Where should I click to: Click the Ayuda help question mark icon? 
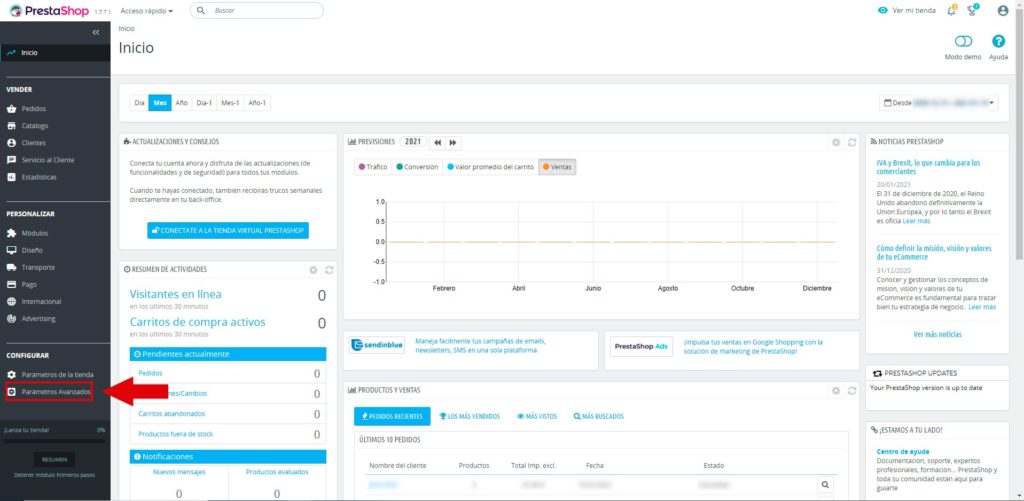point(998,41)
